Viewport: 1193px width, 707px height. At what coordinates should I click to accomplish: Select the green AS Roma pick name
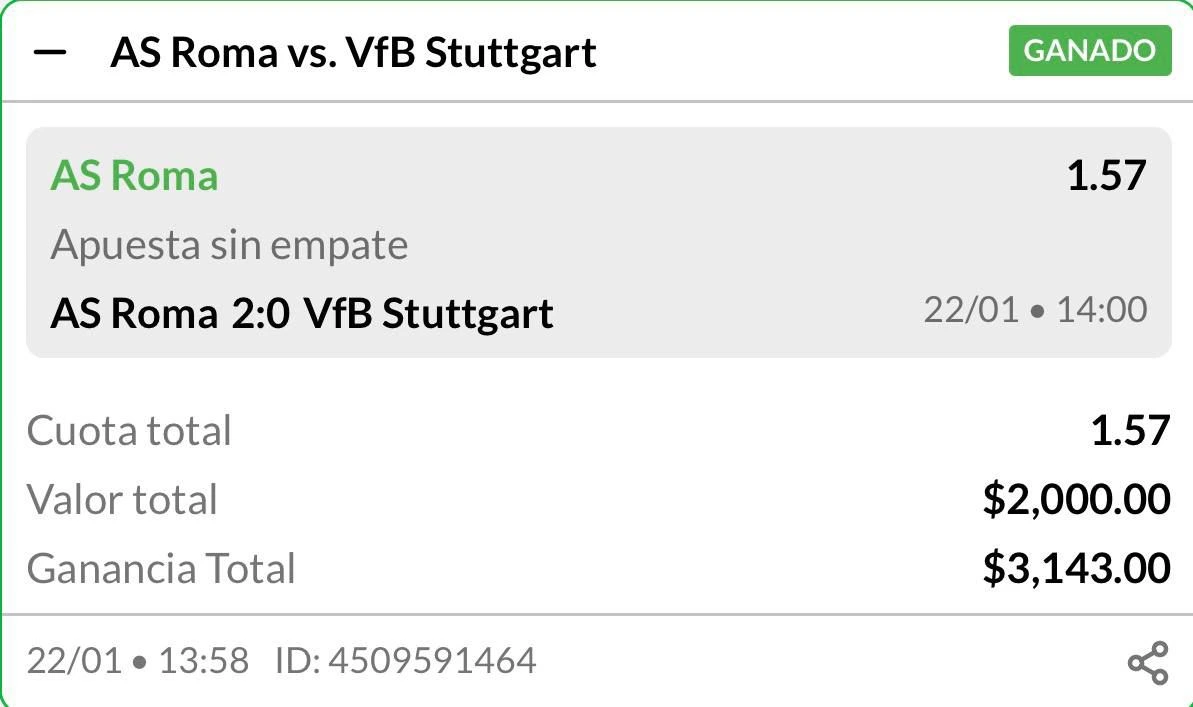pyautogui.click(x=134, y=176)
